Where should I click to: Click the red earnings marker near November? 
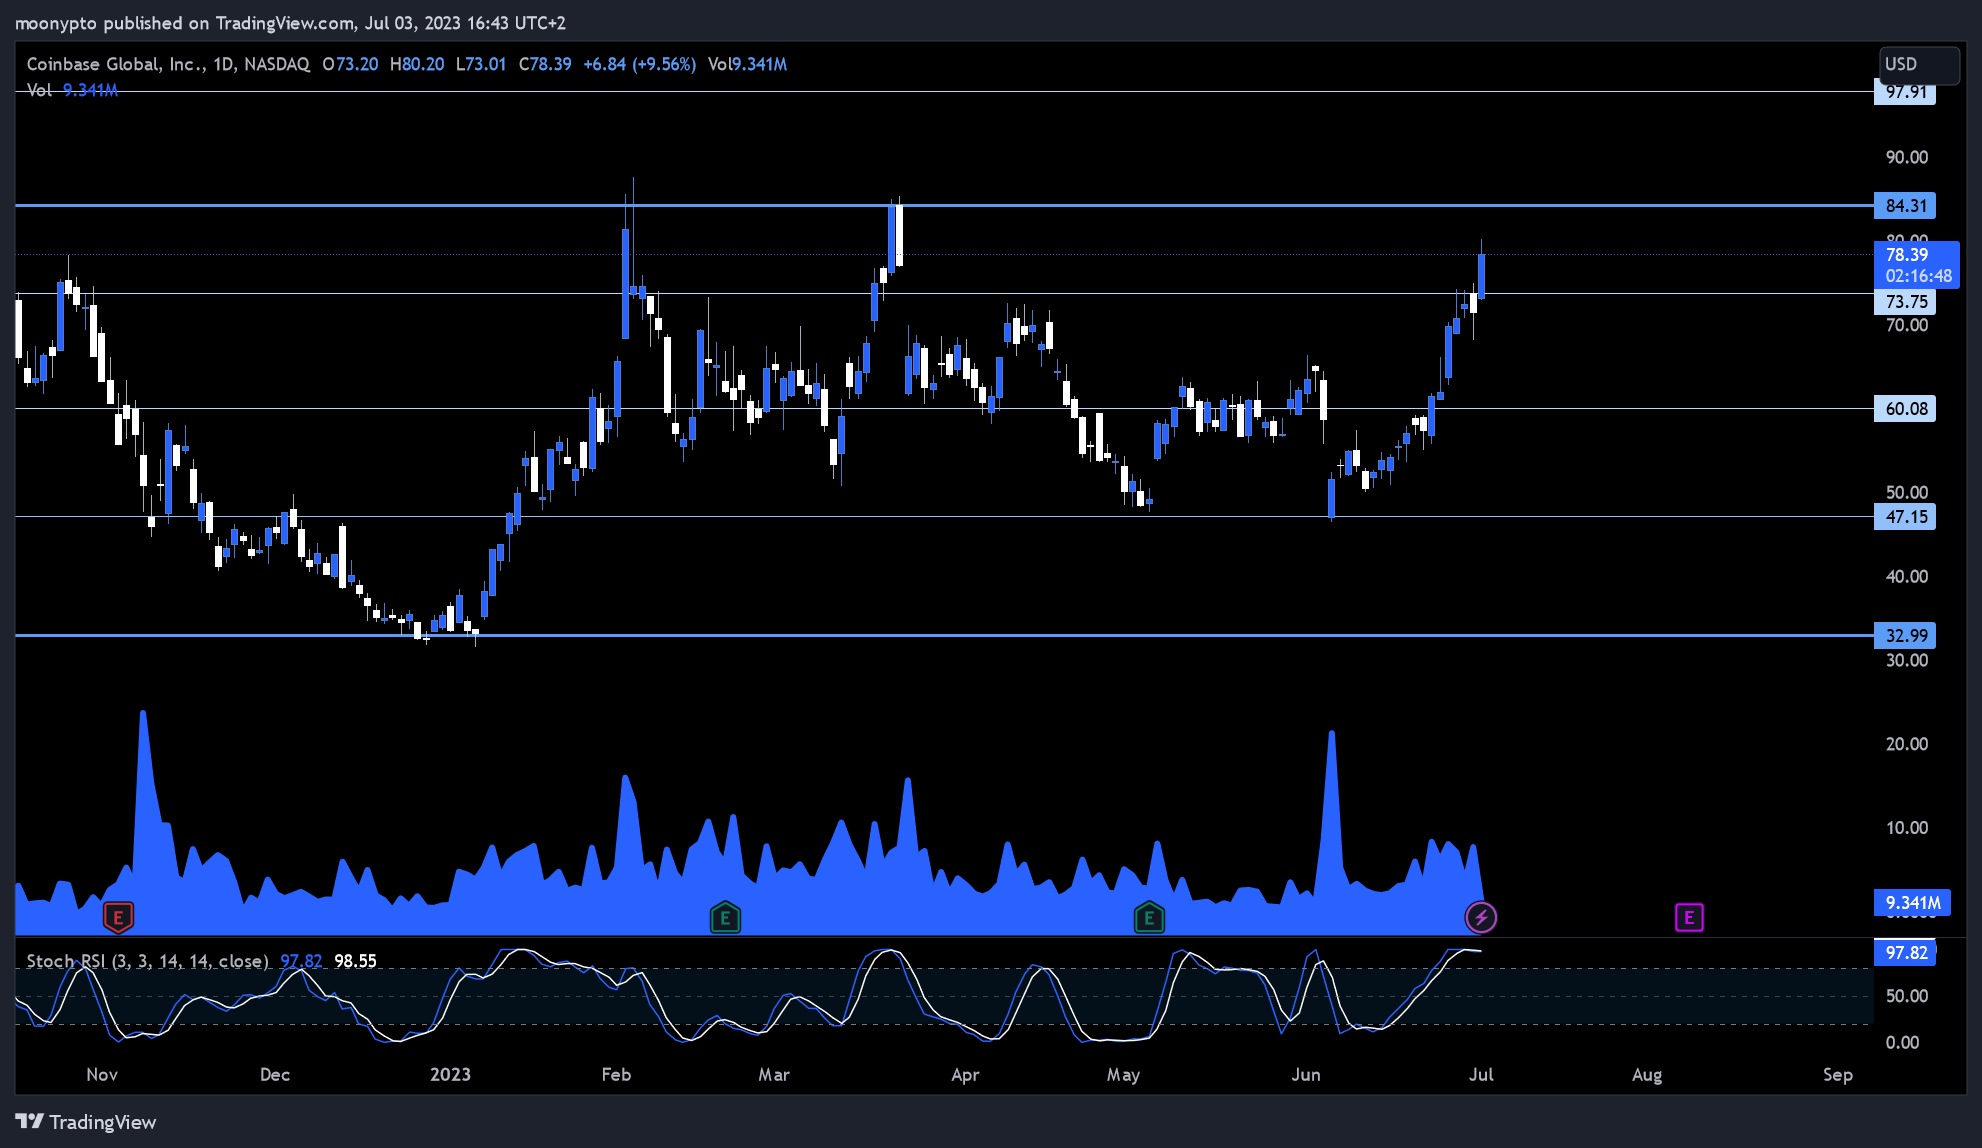118,916
